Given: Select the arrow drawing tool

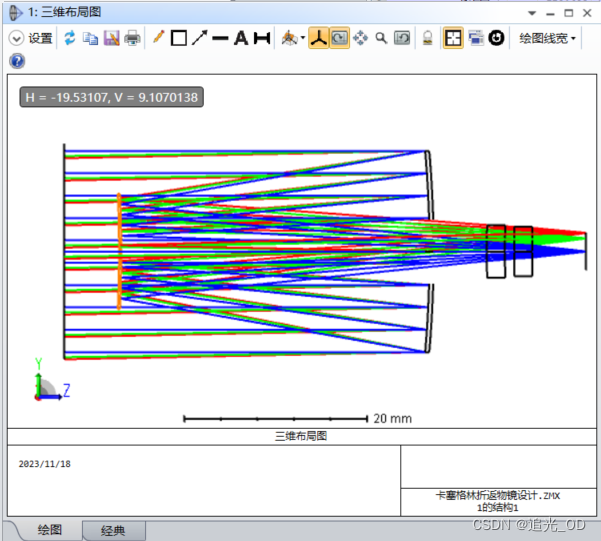Looking at the screenshot, I should click(x=199, y=38).
